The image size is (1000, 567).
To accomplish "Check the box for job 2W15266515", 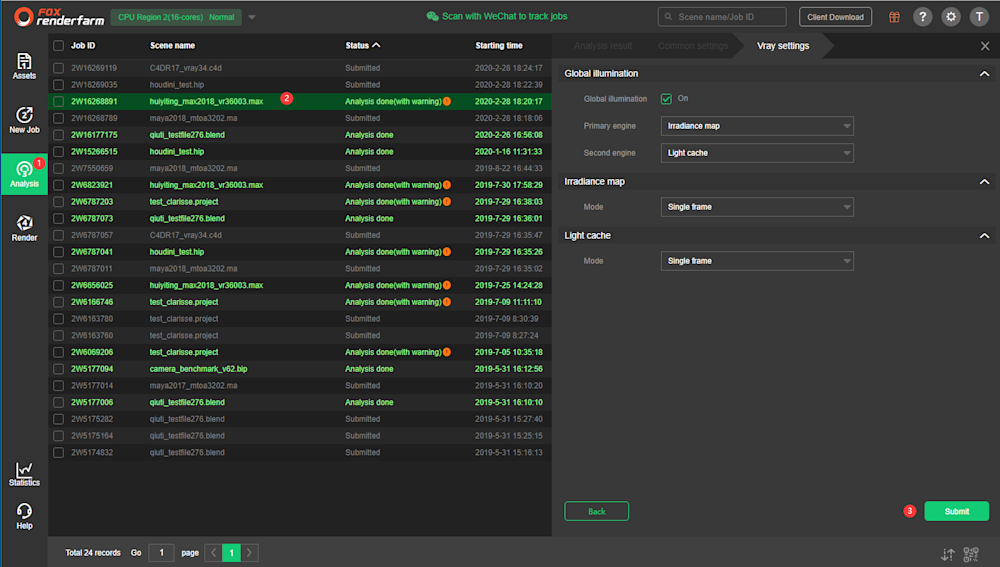I will [x=59, y=152].
